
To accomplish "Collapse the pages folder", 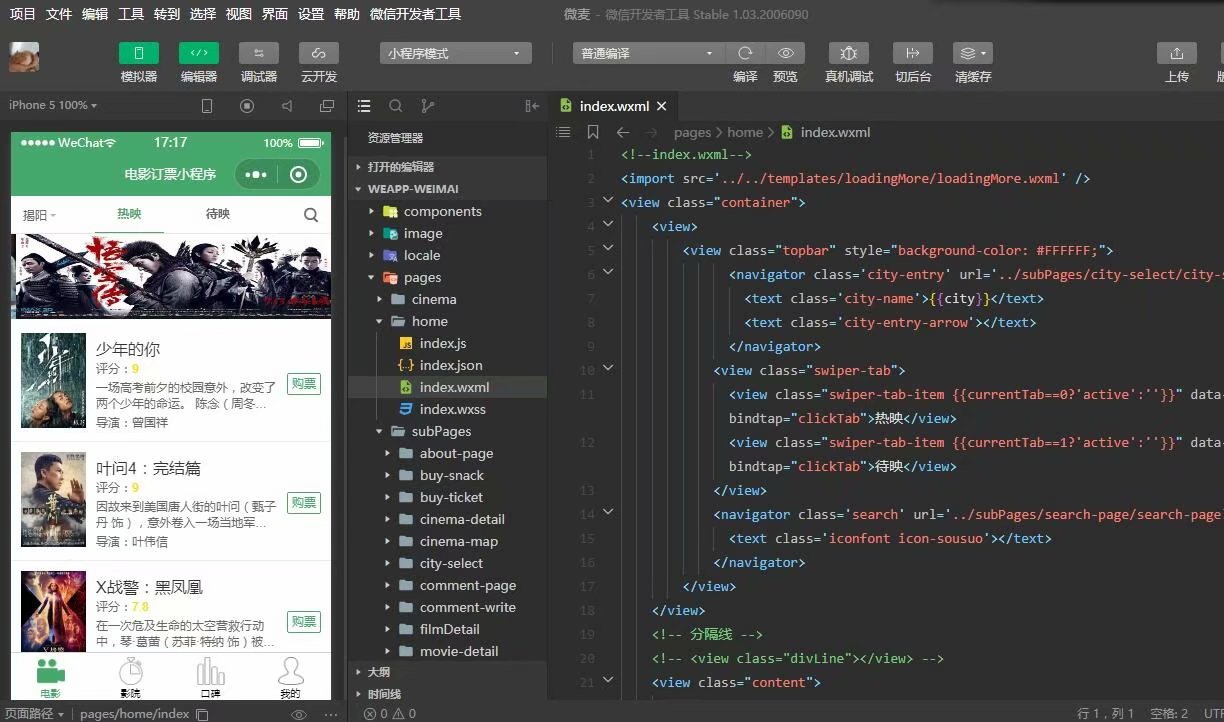I will [x=447, y=277].
